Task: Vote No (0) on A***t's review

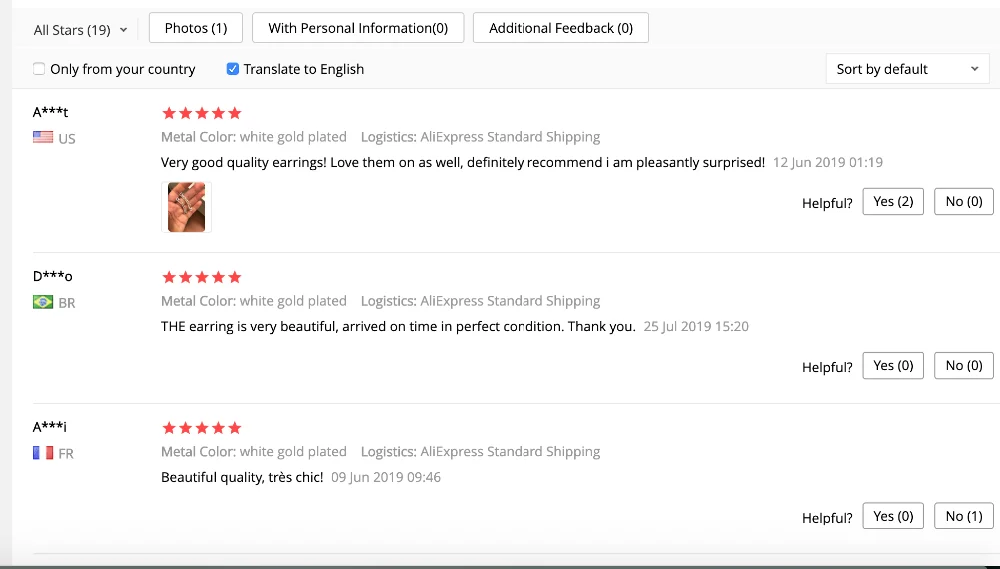Action: (x=964, y=202)
